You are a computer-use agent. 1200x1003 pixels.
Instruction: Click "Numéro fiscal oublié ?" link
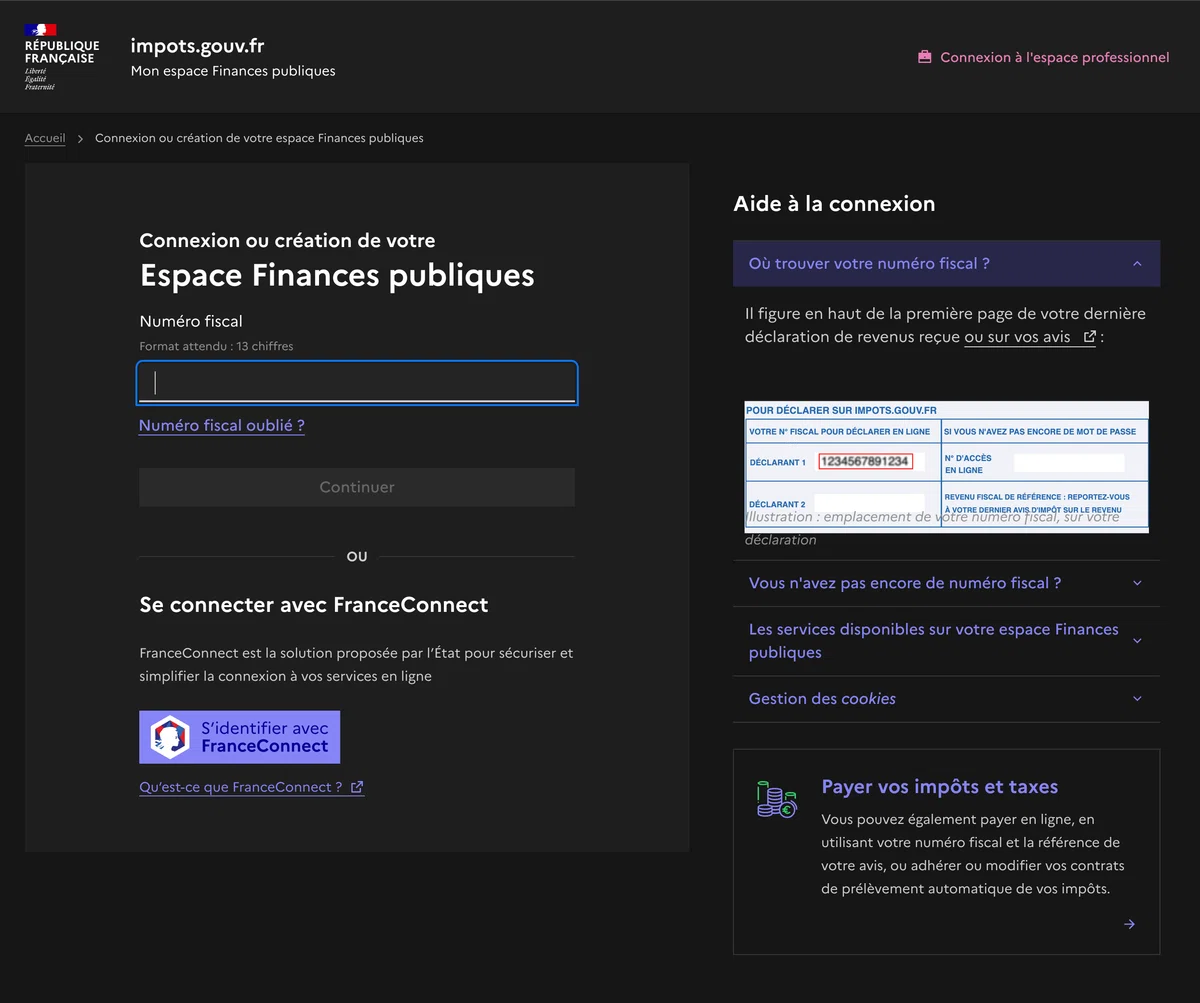click(222, 425)
